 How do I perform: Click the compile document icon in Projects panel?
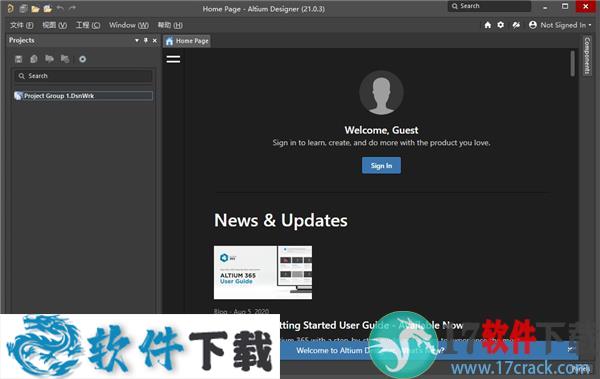tap(34, 59)
